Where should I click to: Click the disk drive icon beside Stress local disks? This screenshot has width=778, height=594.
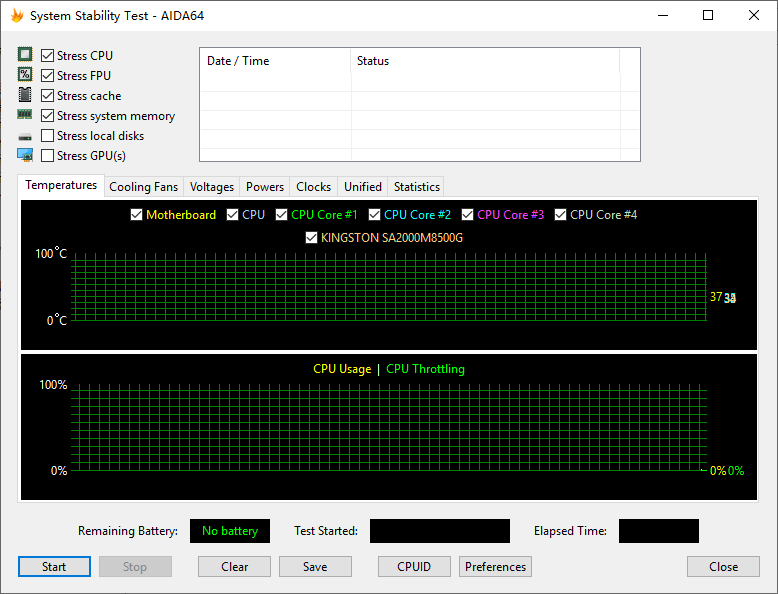[x=25, y=136]
